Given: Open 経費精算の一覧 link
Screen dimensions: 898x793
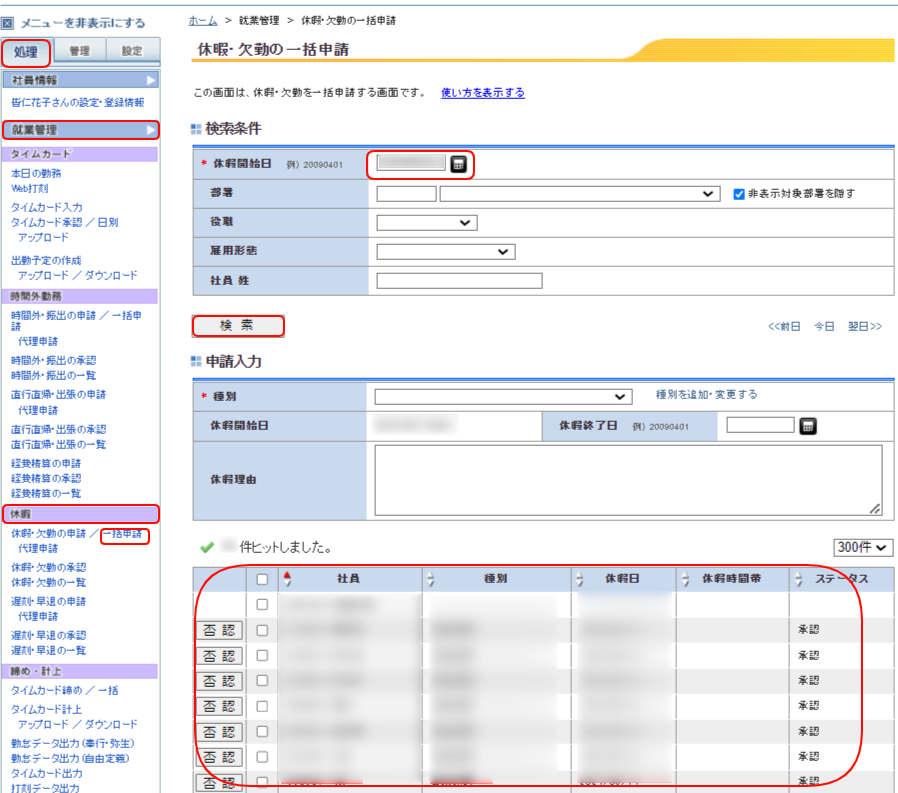Looking at the screenshot, I should 46,494.
